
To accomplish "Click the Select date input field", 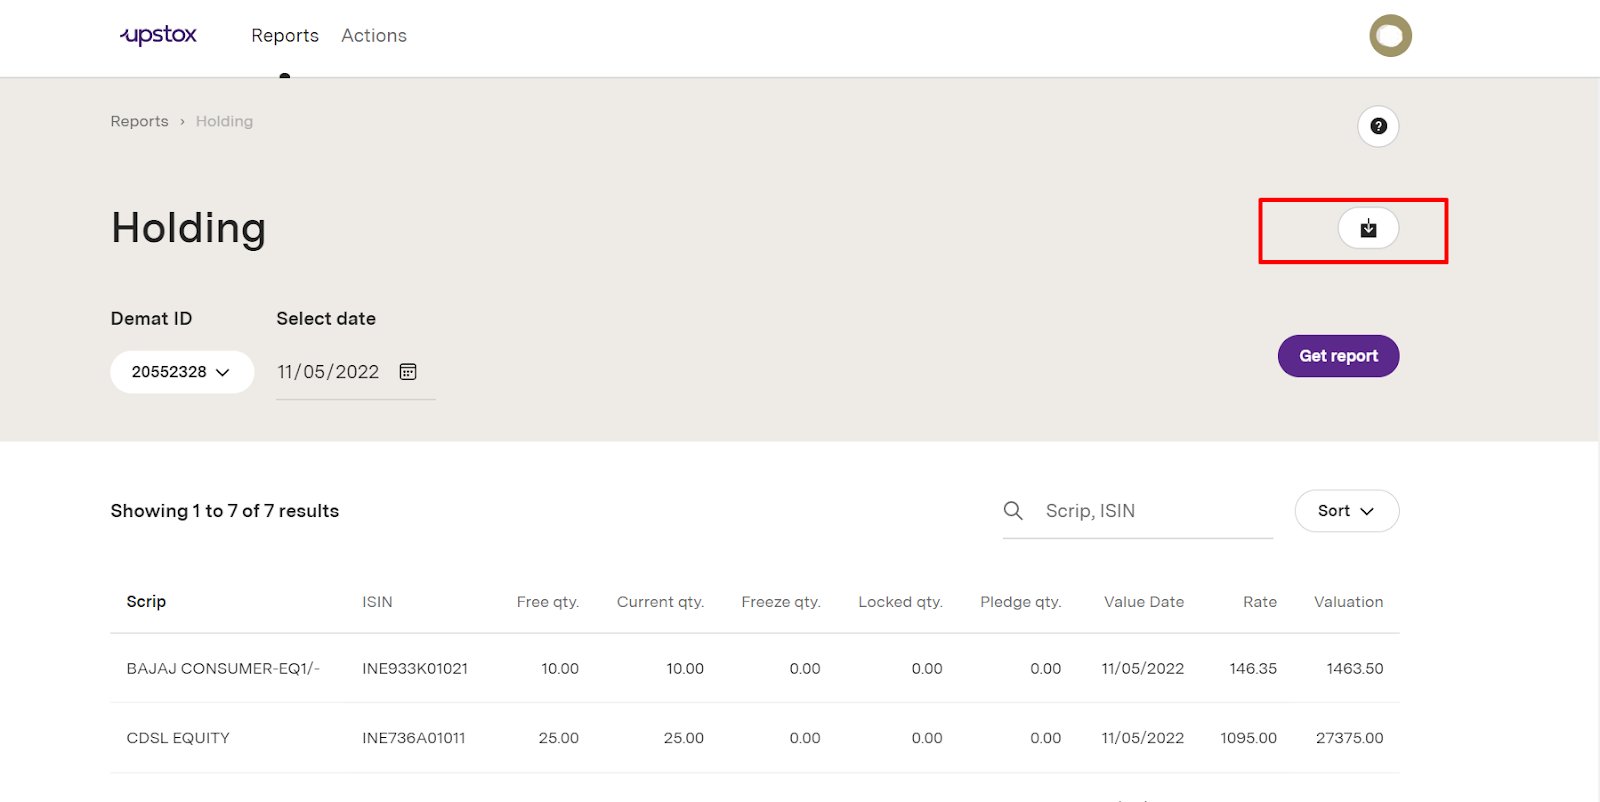I will click(x=330, y=372).
